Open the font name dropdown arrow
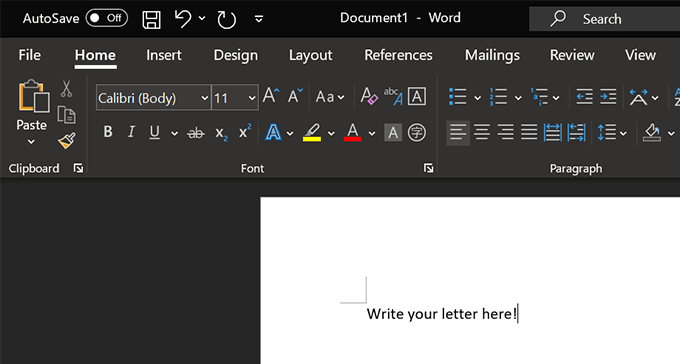The width and height of the screenshot is (680, 364). tap(205, 98)
